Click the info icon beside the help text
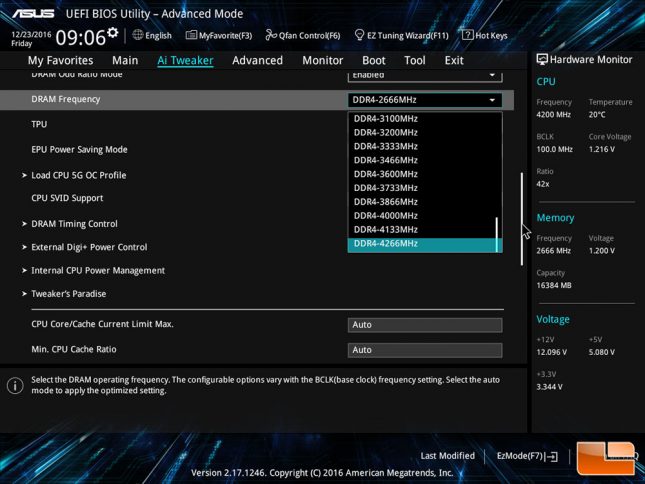 click(x=15, y=386)
